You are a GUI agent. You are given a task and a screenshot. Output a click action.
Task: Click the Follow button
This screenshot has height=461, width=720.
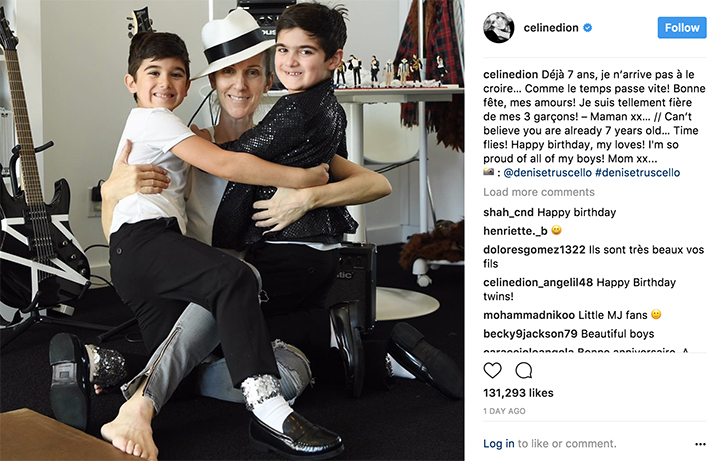[682, 28]
